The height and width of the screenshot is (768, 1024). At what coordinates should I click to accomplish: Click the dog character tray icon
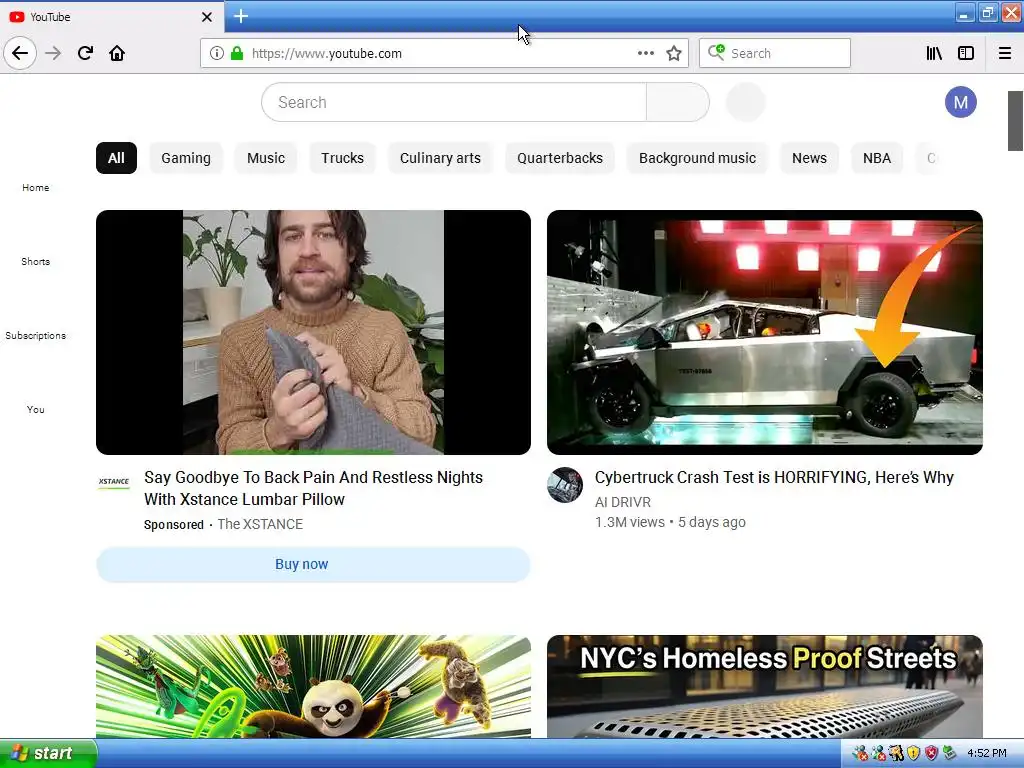(895, 754)
